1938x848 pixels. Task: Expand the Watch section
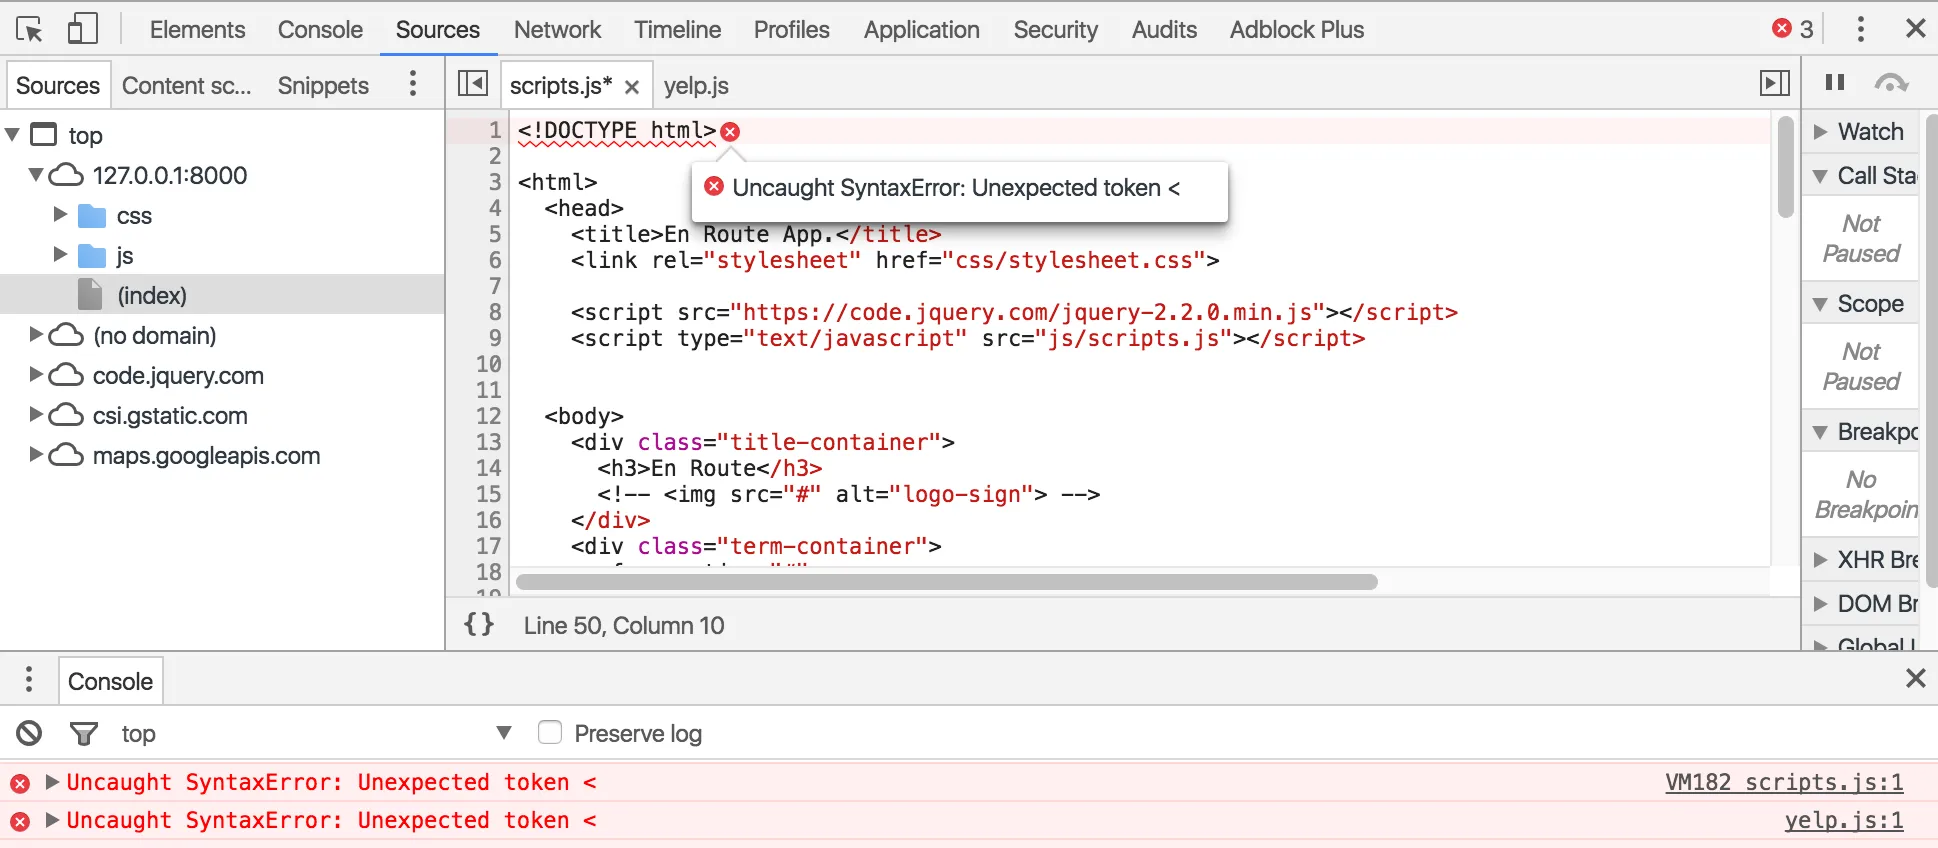coord(1821,132)
